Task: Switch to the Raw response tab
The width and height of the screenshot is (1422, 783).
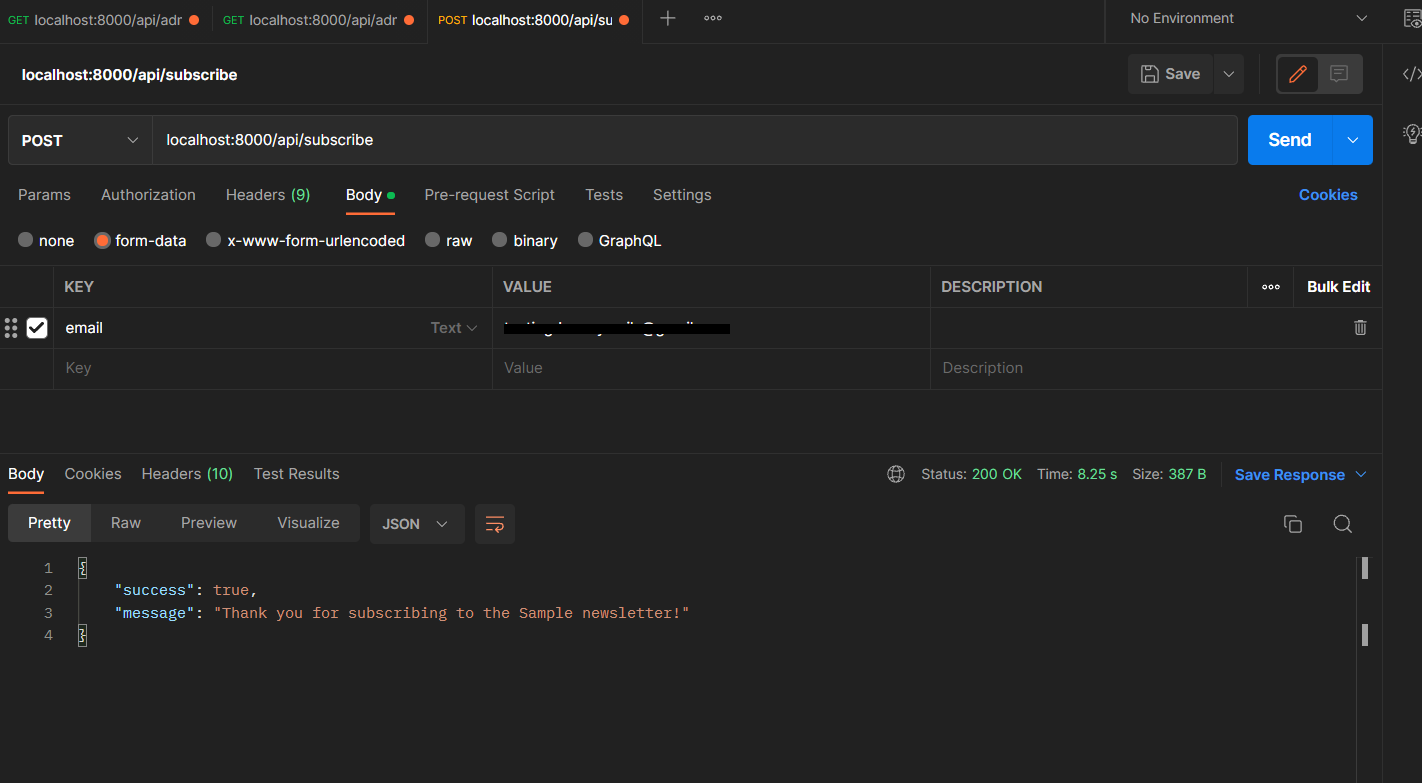Action: [125, 522]
